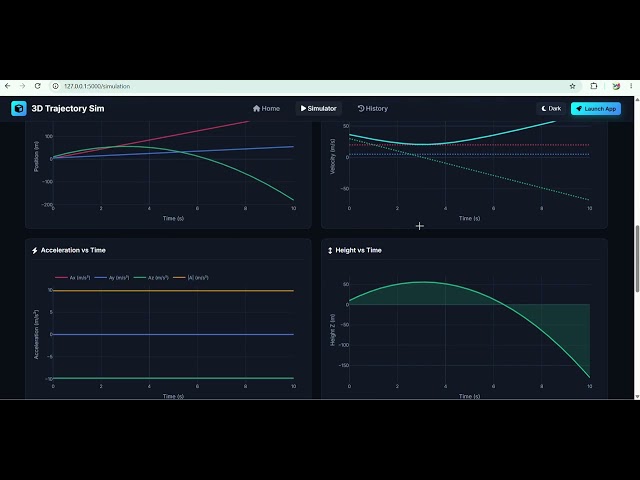
Task: Click the orange |A| line in acceleration chart
Action: (173, 291)
